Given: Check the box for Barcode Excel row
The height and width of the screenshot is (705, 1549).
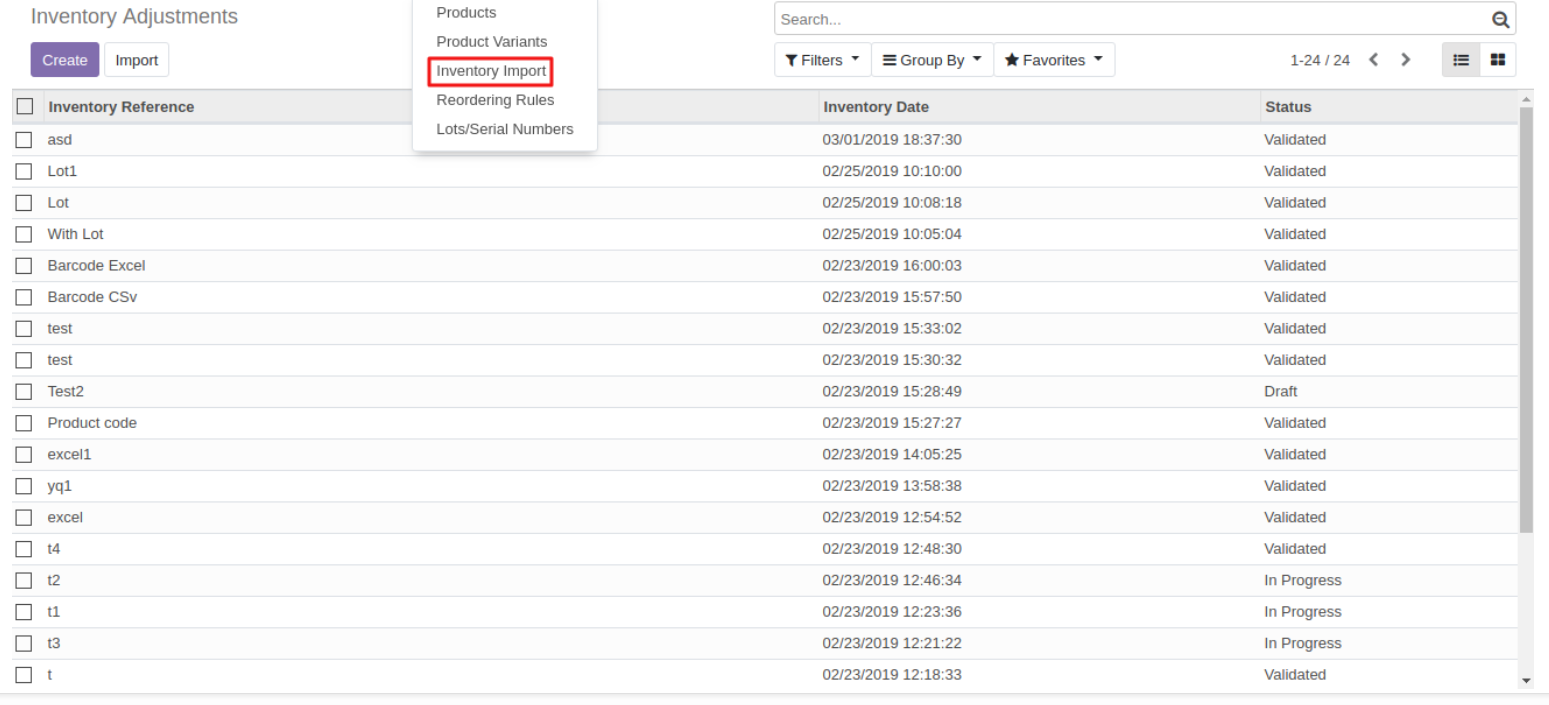Looking at the screenshot, I should pos(24,266).
